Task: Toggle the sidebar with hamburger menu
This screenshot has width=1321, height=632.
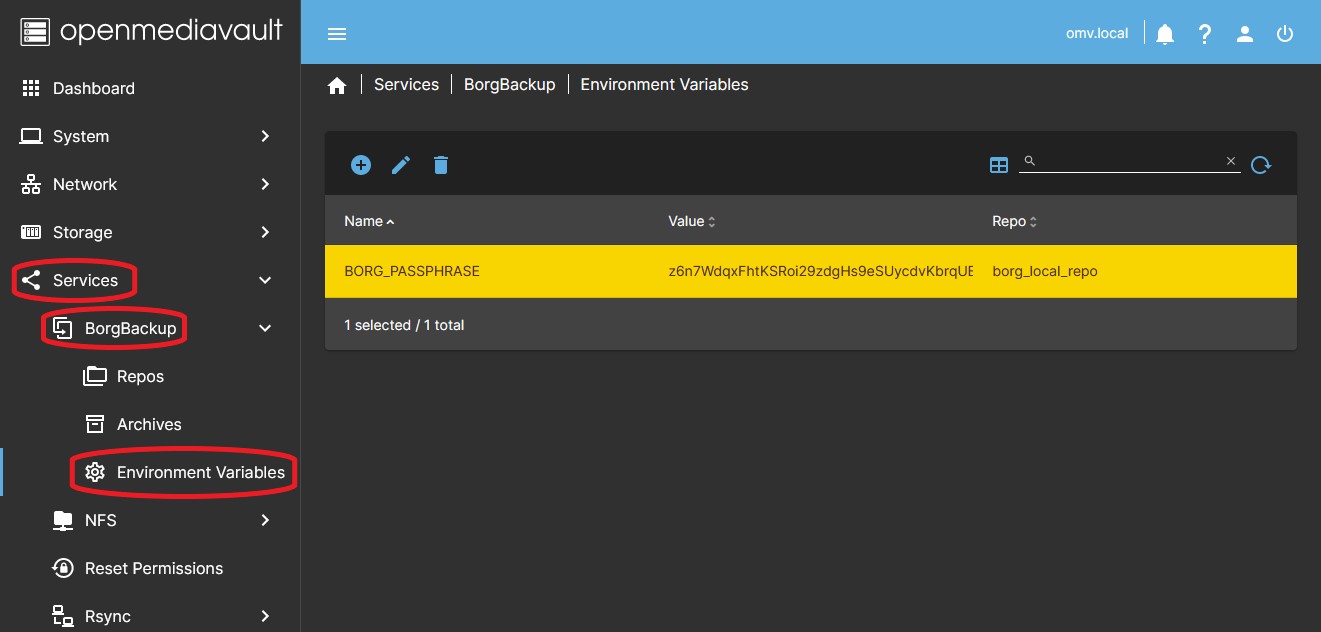Action: click(x=337, y=34)
